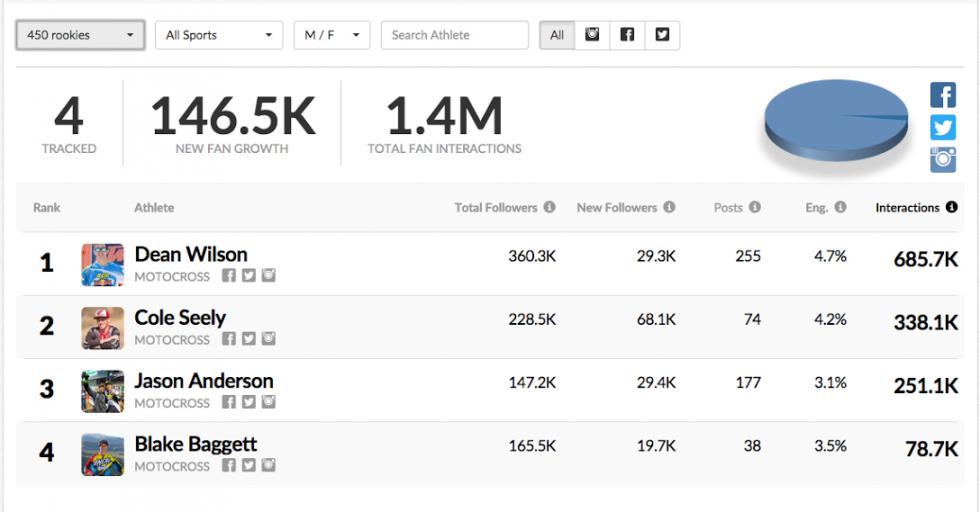Click the large Instagram icon beside pie chart
This screenshot has width=980, height=512.
pos(943,160)
